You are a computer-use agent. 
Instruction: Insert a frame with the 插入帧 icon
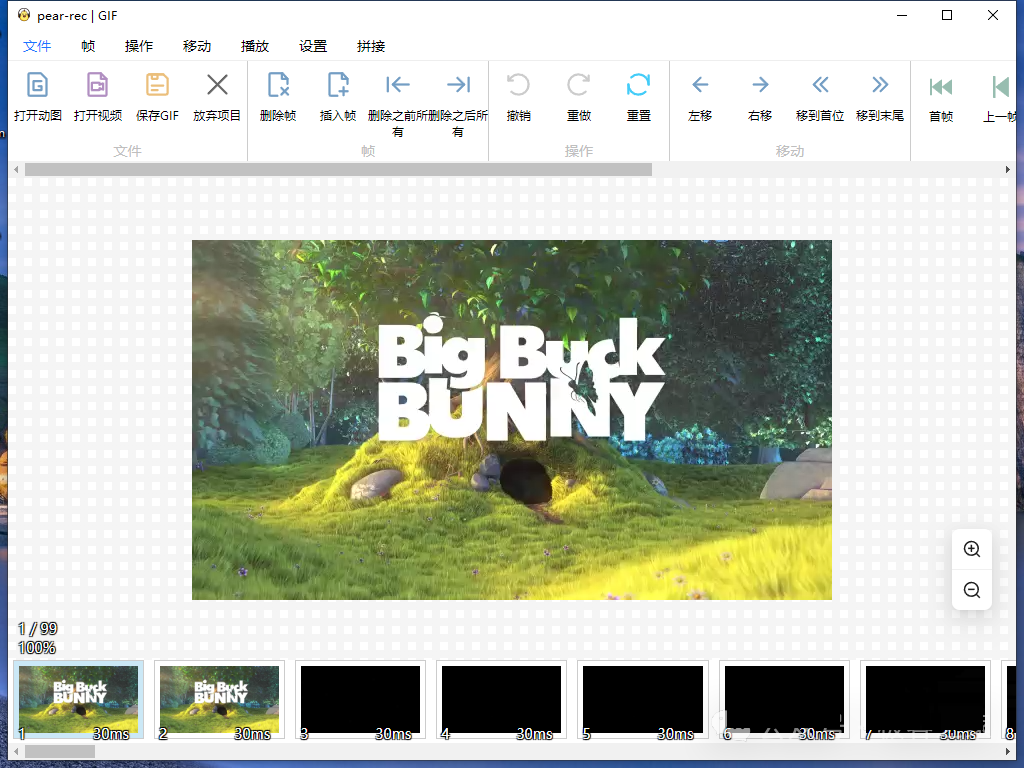click(338, 85)
